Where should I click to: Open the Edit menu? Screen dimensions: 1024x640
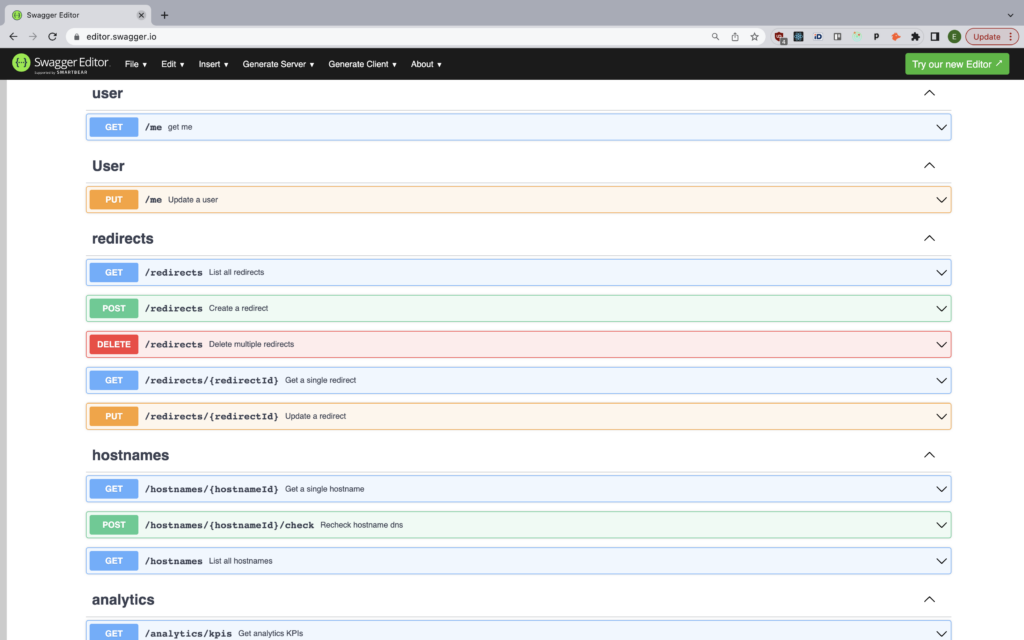point(172,64)
